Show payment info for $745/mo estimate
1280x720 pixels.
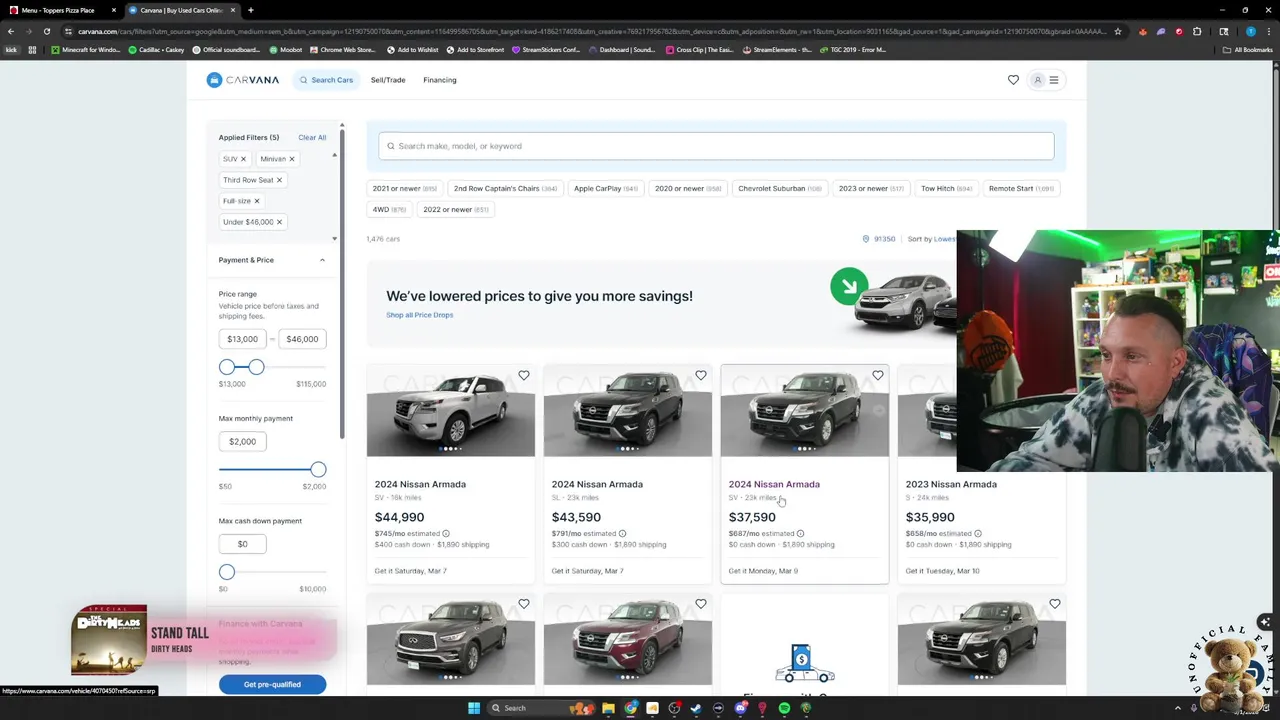(x=446, y=534)
